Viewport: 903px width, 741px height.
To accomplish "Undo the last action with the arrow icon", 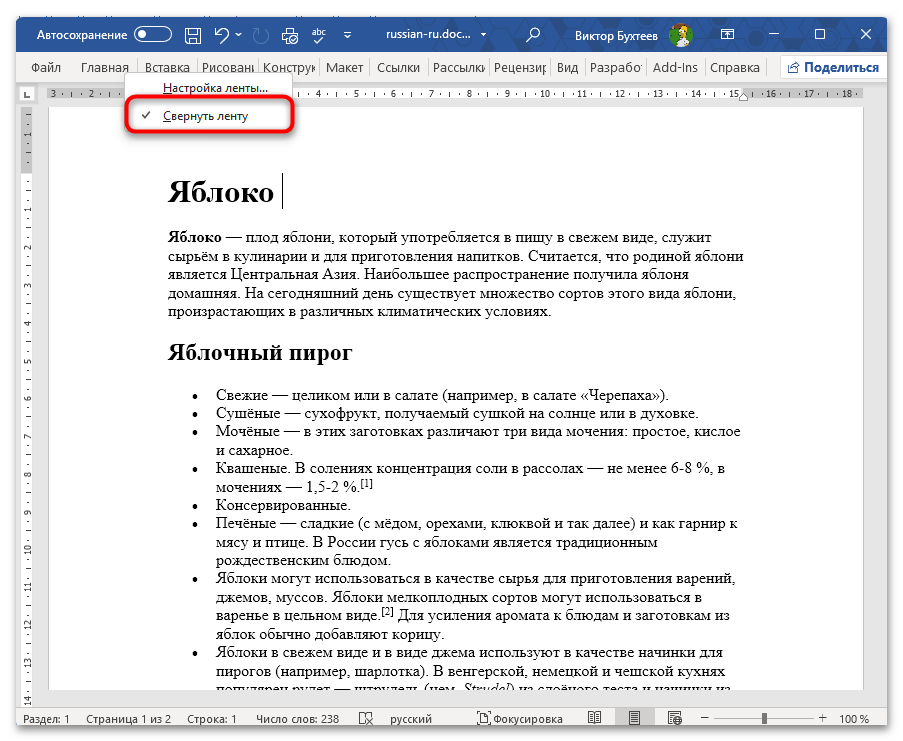I will tap(222, 35).
